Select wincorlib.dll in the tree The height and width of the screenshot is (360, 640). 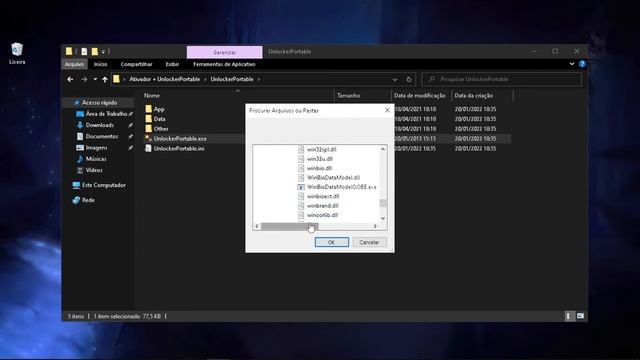click(x=322, y=215)
